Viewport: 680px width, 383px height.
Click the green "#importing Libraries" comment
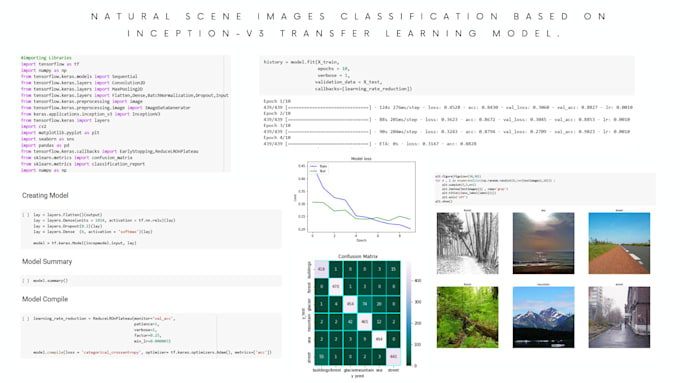(x=46, y=58)
